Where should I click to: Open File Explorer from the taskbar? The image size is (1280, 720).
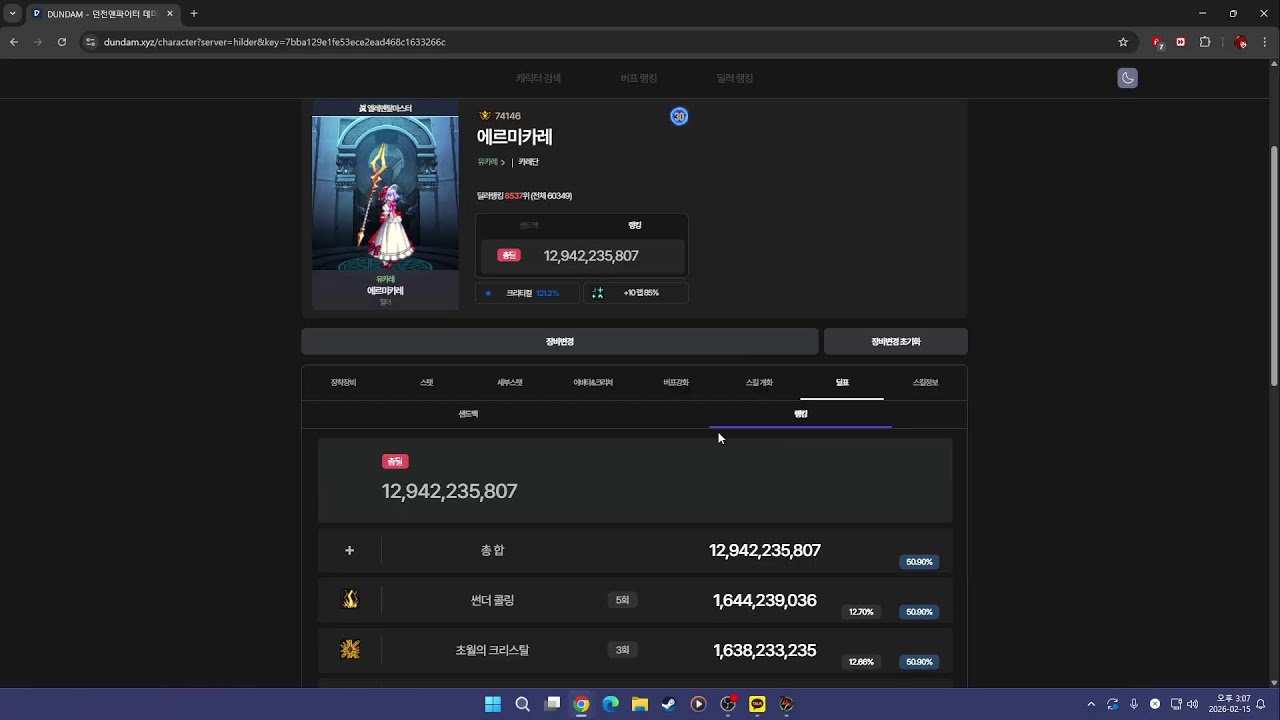pyautogui.click(x=640, y=704)
